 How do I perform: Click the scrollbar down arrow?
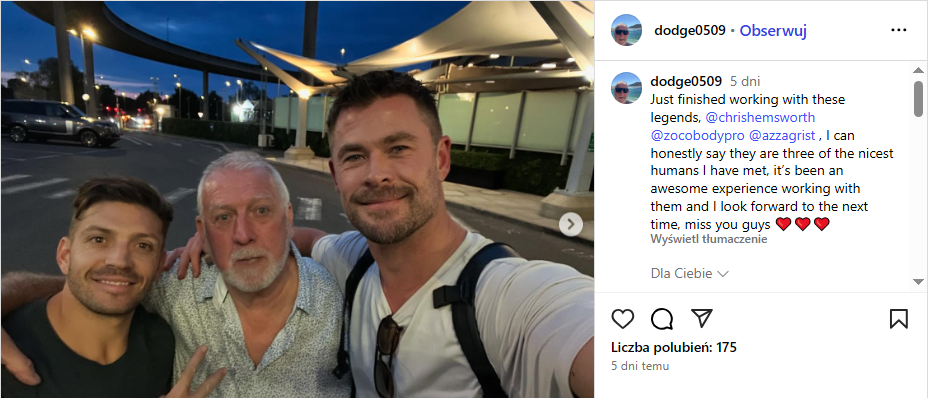coord(918,282)
